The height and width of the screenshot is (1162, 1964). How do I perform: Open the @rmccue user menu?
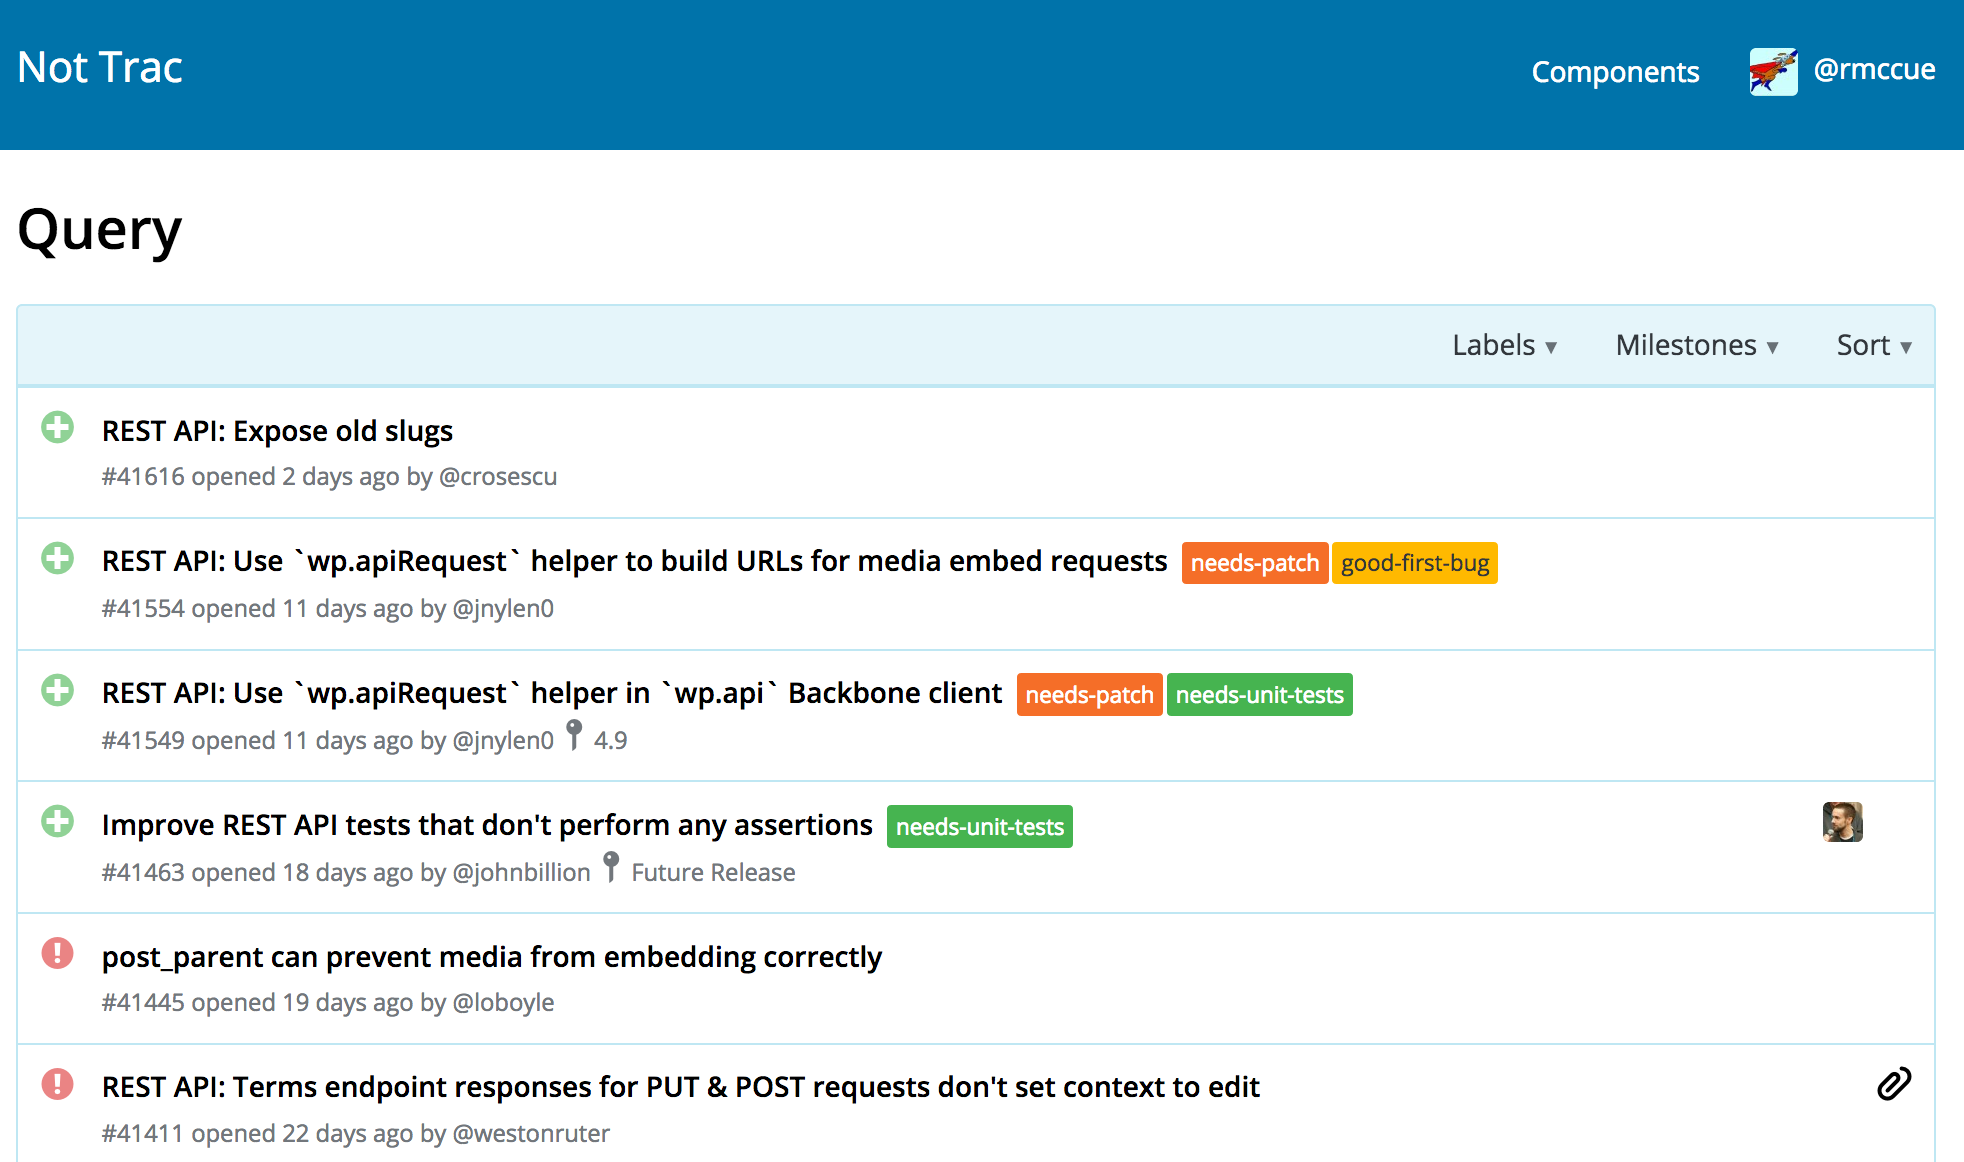point(1874,69)
